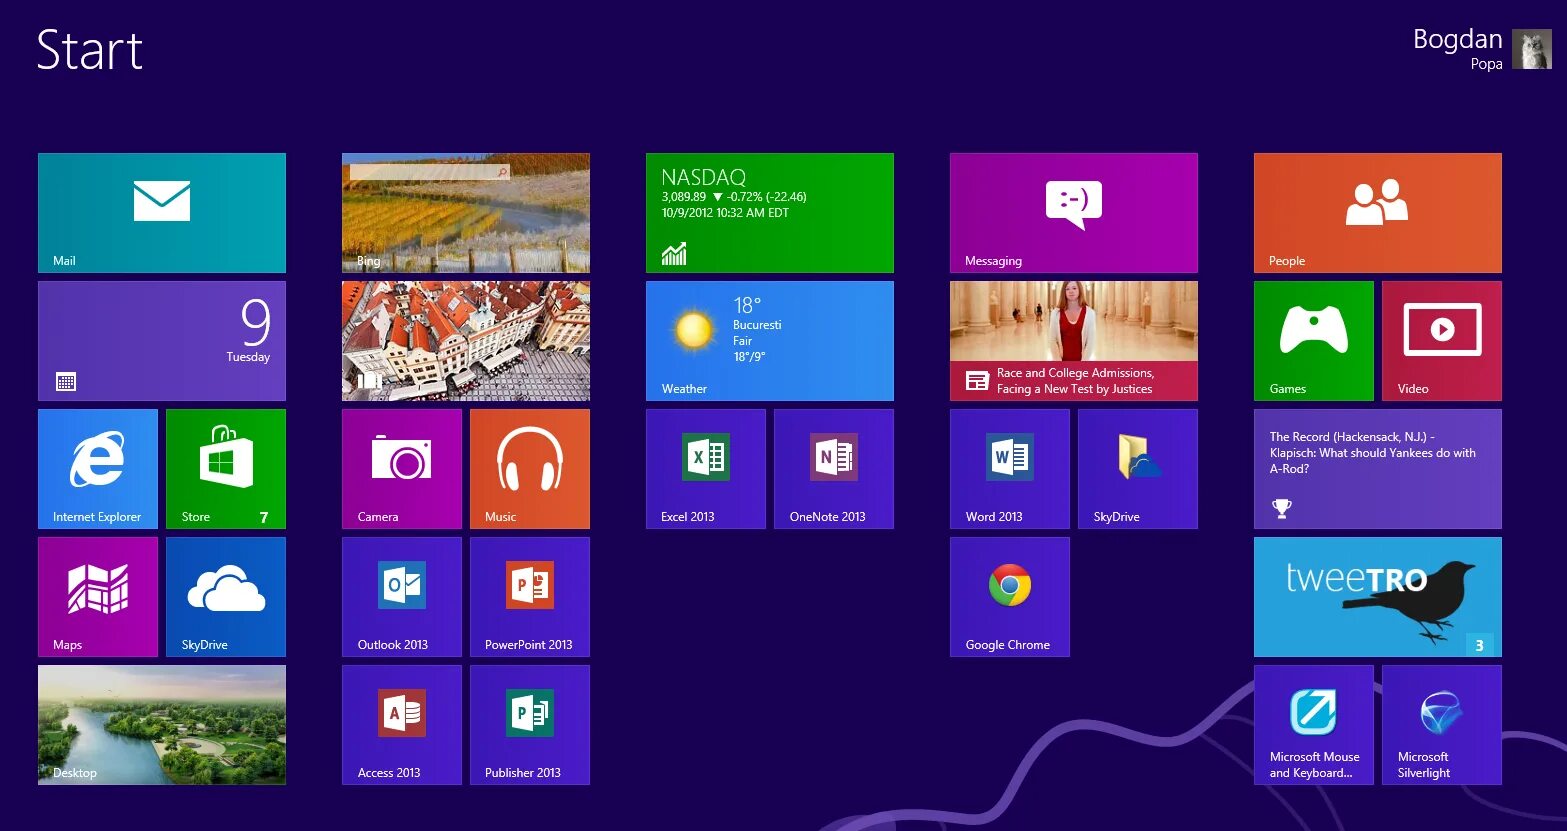Open the Maps tile

(x=98, y=597)
